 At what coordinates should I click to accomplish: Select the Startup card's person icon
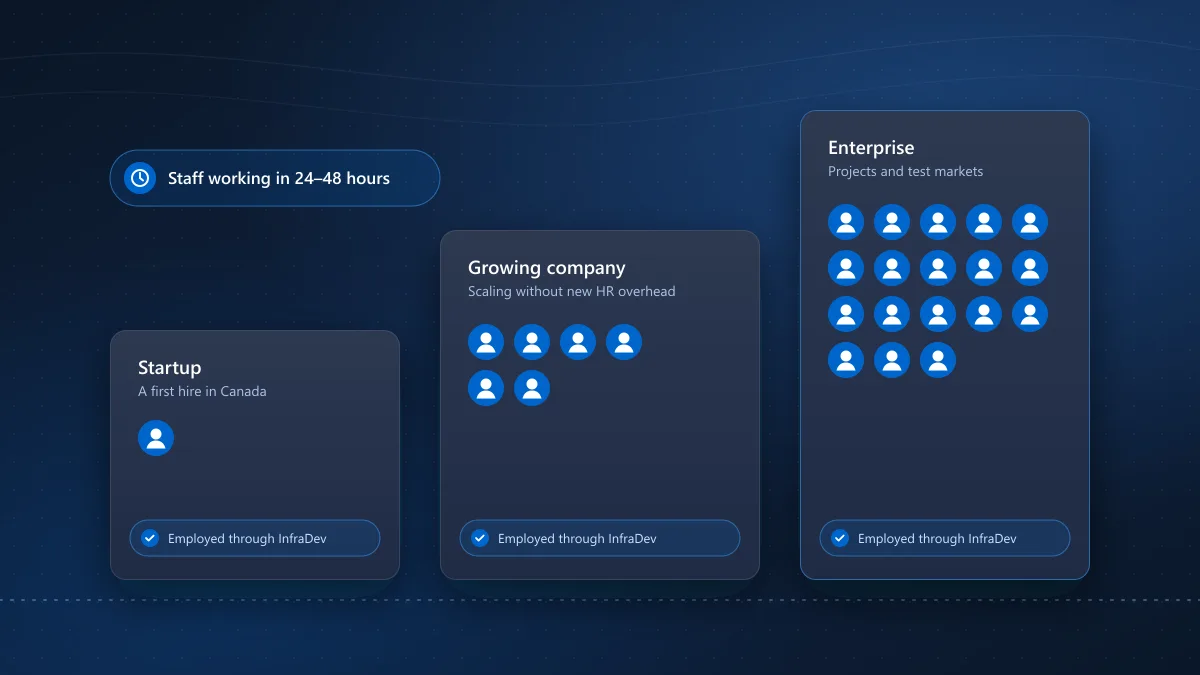tap(156, 438)
